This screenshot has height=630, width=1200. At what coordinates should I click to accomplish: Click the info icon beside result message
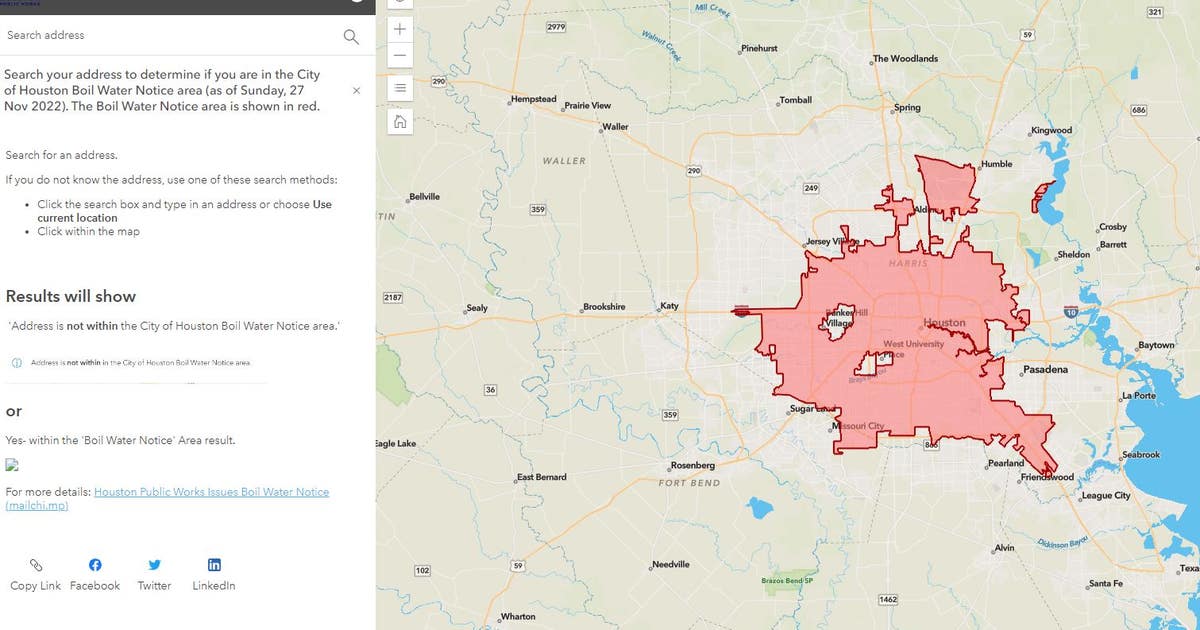pyautogui.click(x=16, y=362)
